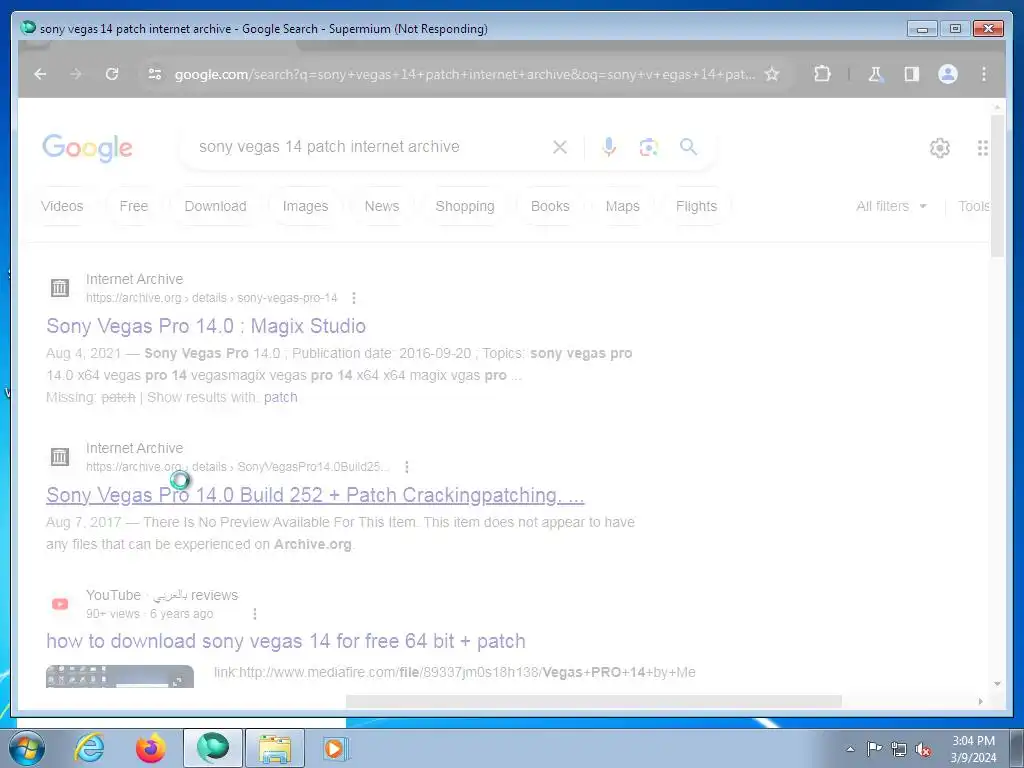This screenshot has height=768, width=1024.
Task: Go back with the browser back arrow
Action: 40,74
